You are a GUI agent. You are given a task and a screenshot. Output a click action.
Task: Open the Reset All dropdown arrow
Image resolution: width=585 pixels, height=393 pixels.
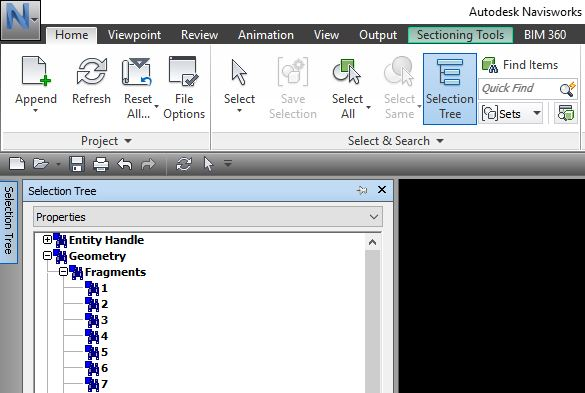click(156, 107)
